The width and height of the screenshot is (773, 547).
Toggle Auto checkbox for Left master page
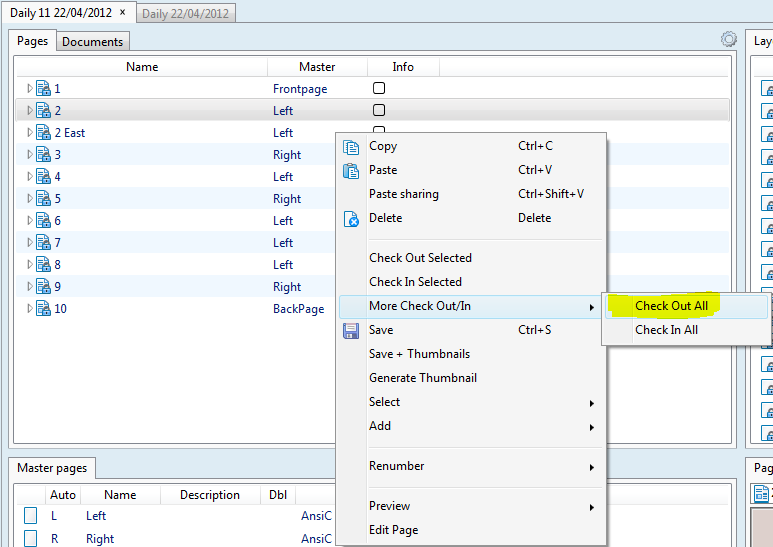pos(31,515)
